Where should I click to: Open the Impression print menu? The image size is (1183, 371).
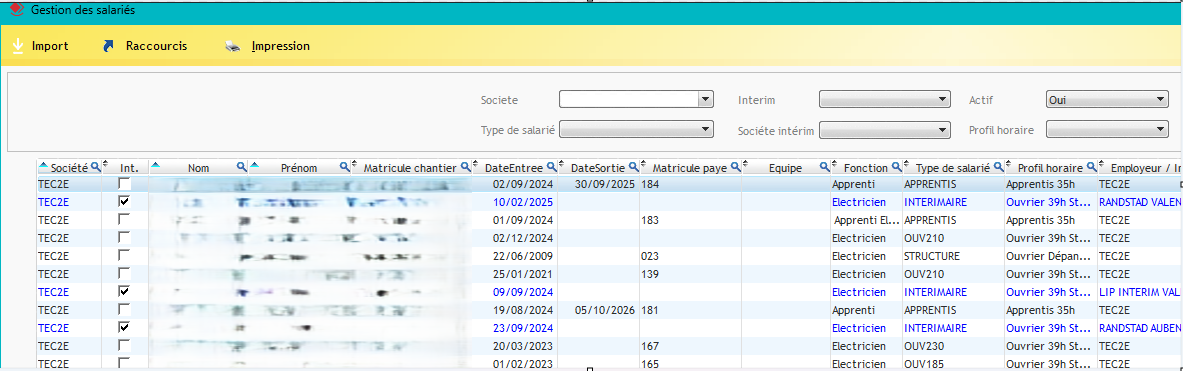coord(268,46)
